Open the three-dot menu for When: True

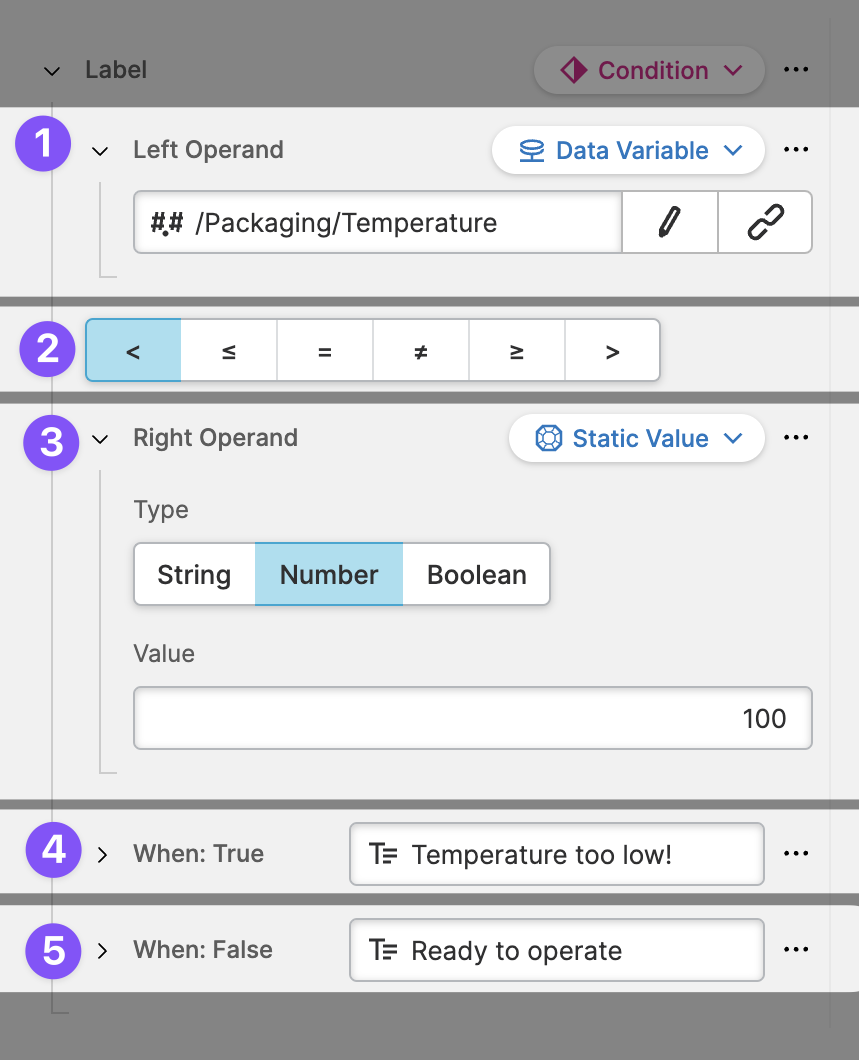coord(796,854)
